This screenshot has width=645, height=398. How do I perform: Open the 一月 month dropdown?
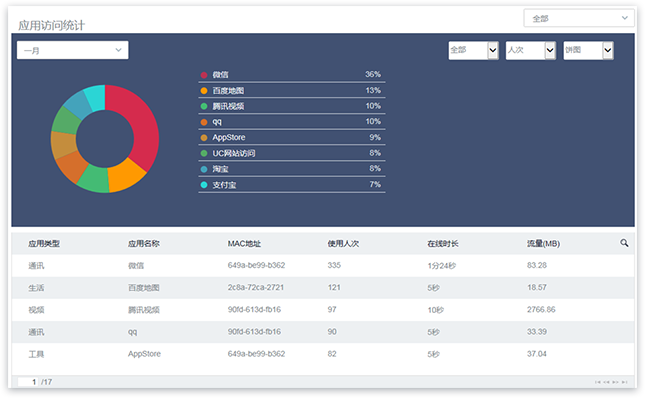(x=72, y=50)
